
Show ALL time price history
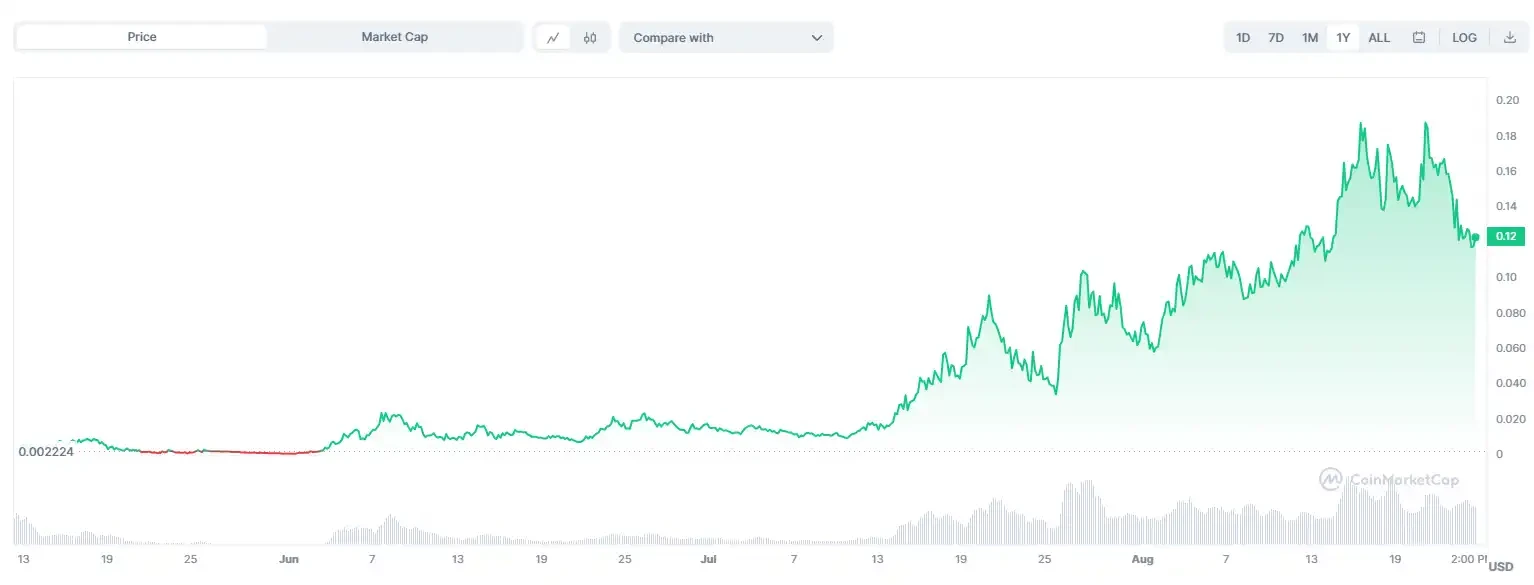pos(1379,38)
